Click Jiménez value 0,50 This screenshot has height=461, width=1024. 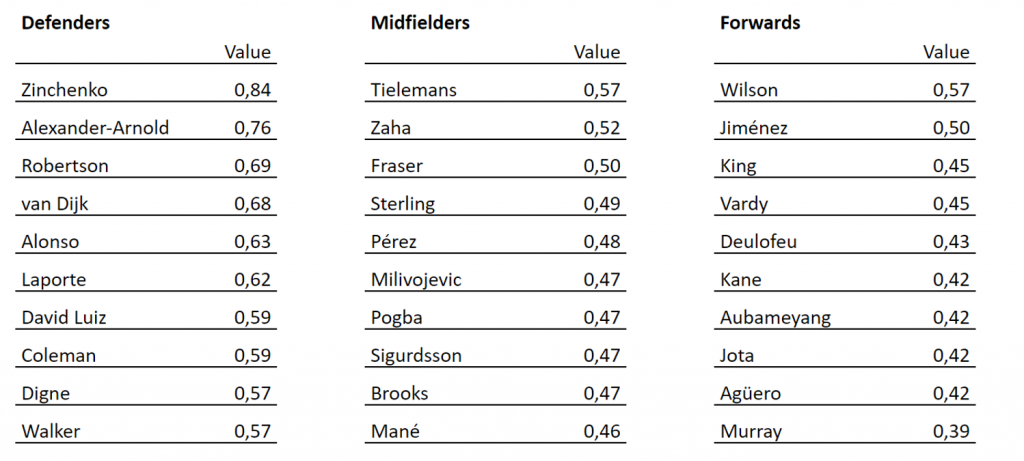952,128
